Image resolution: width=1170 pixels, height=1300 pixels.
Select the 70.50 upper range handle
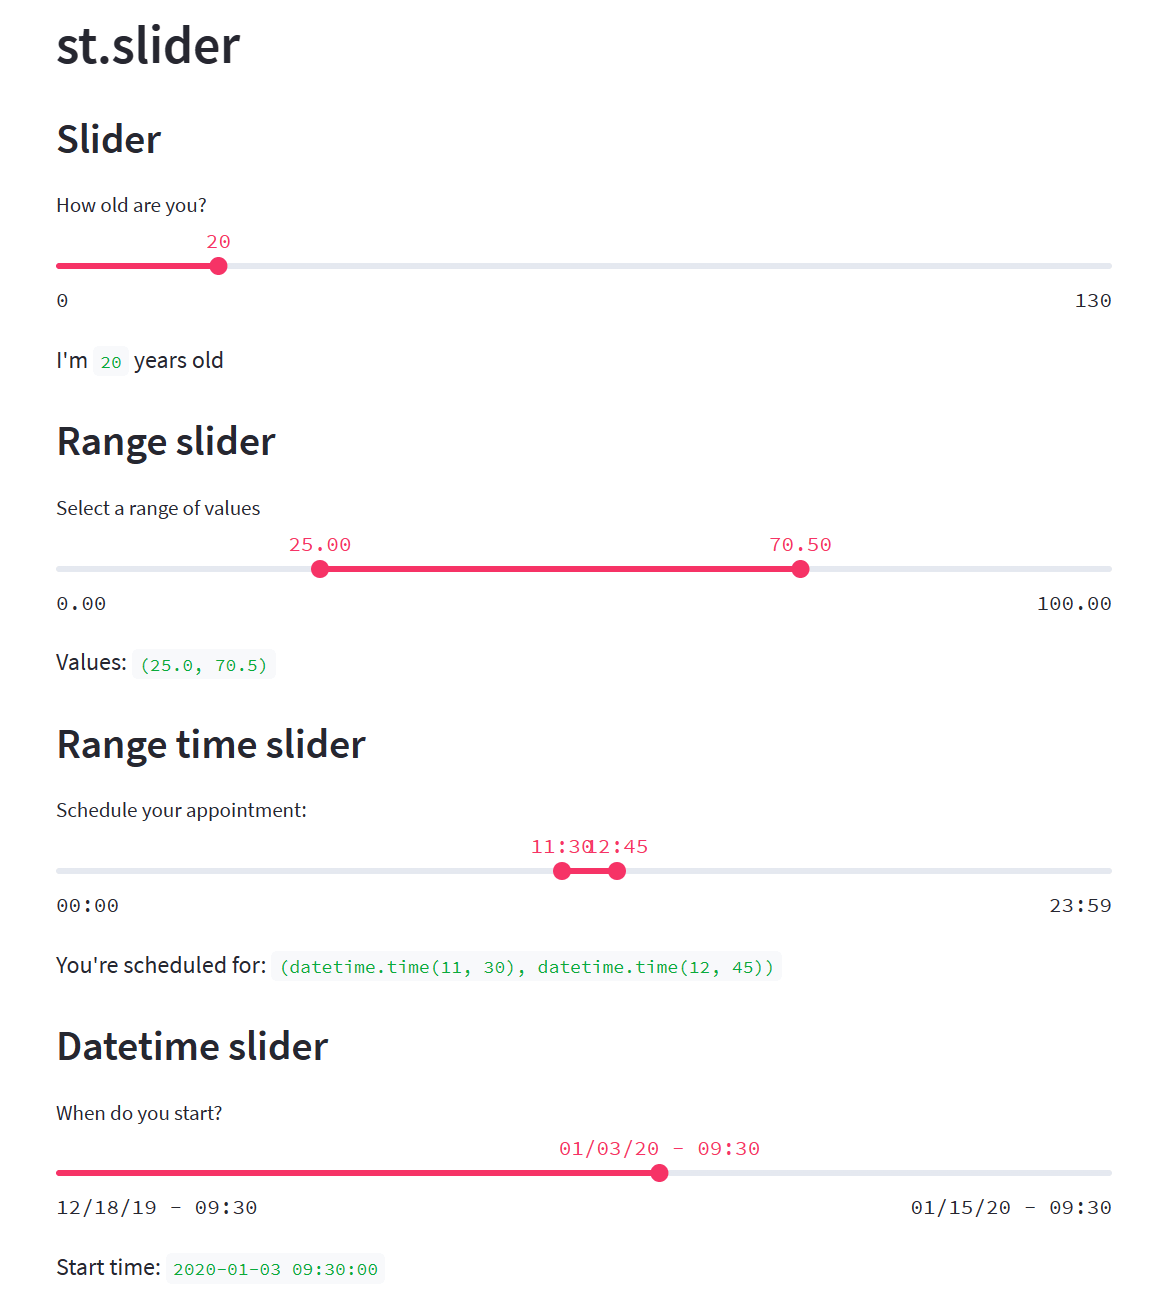(800, 569)
